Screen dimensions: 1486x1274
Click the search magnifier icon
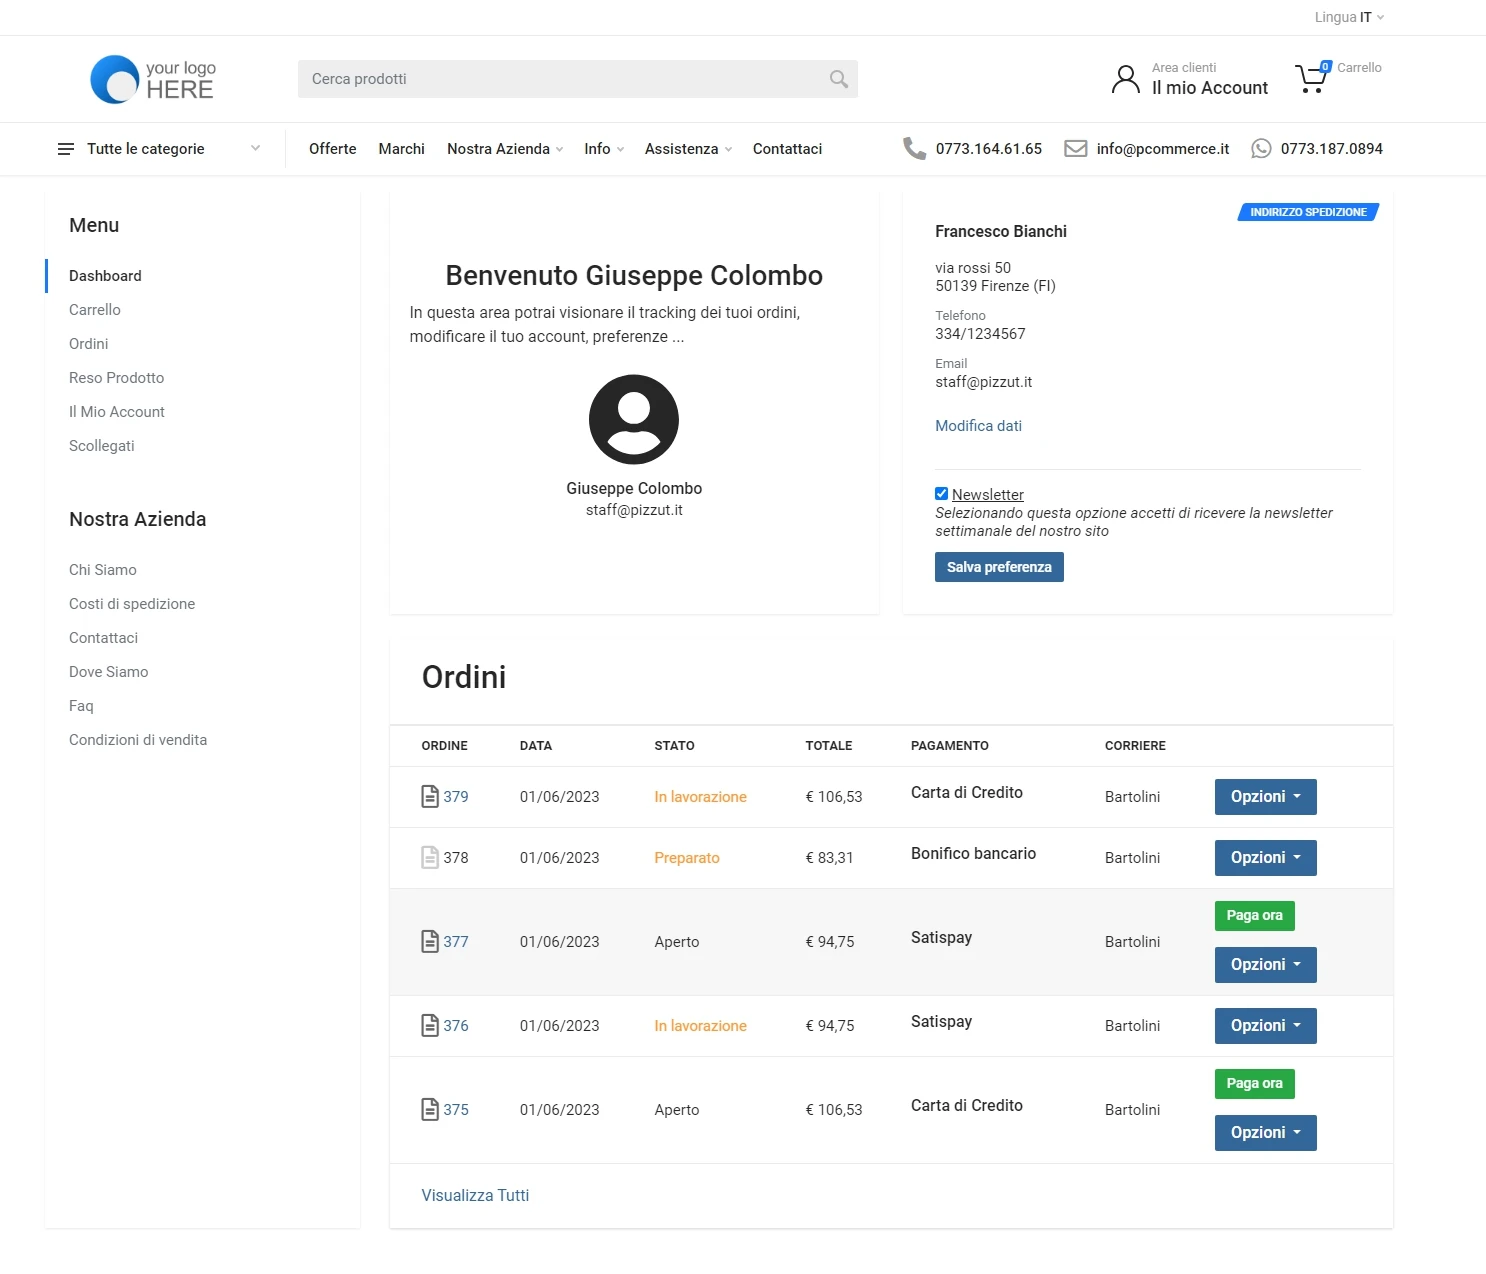[x=839, y=79]
